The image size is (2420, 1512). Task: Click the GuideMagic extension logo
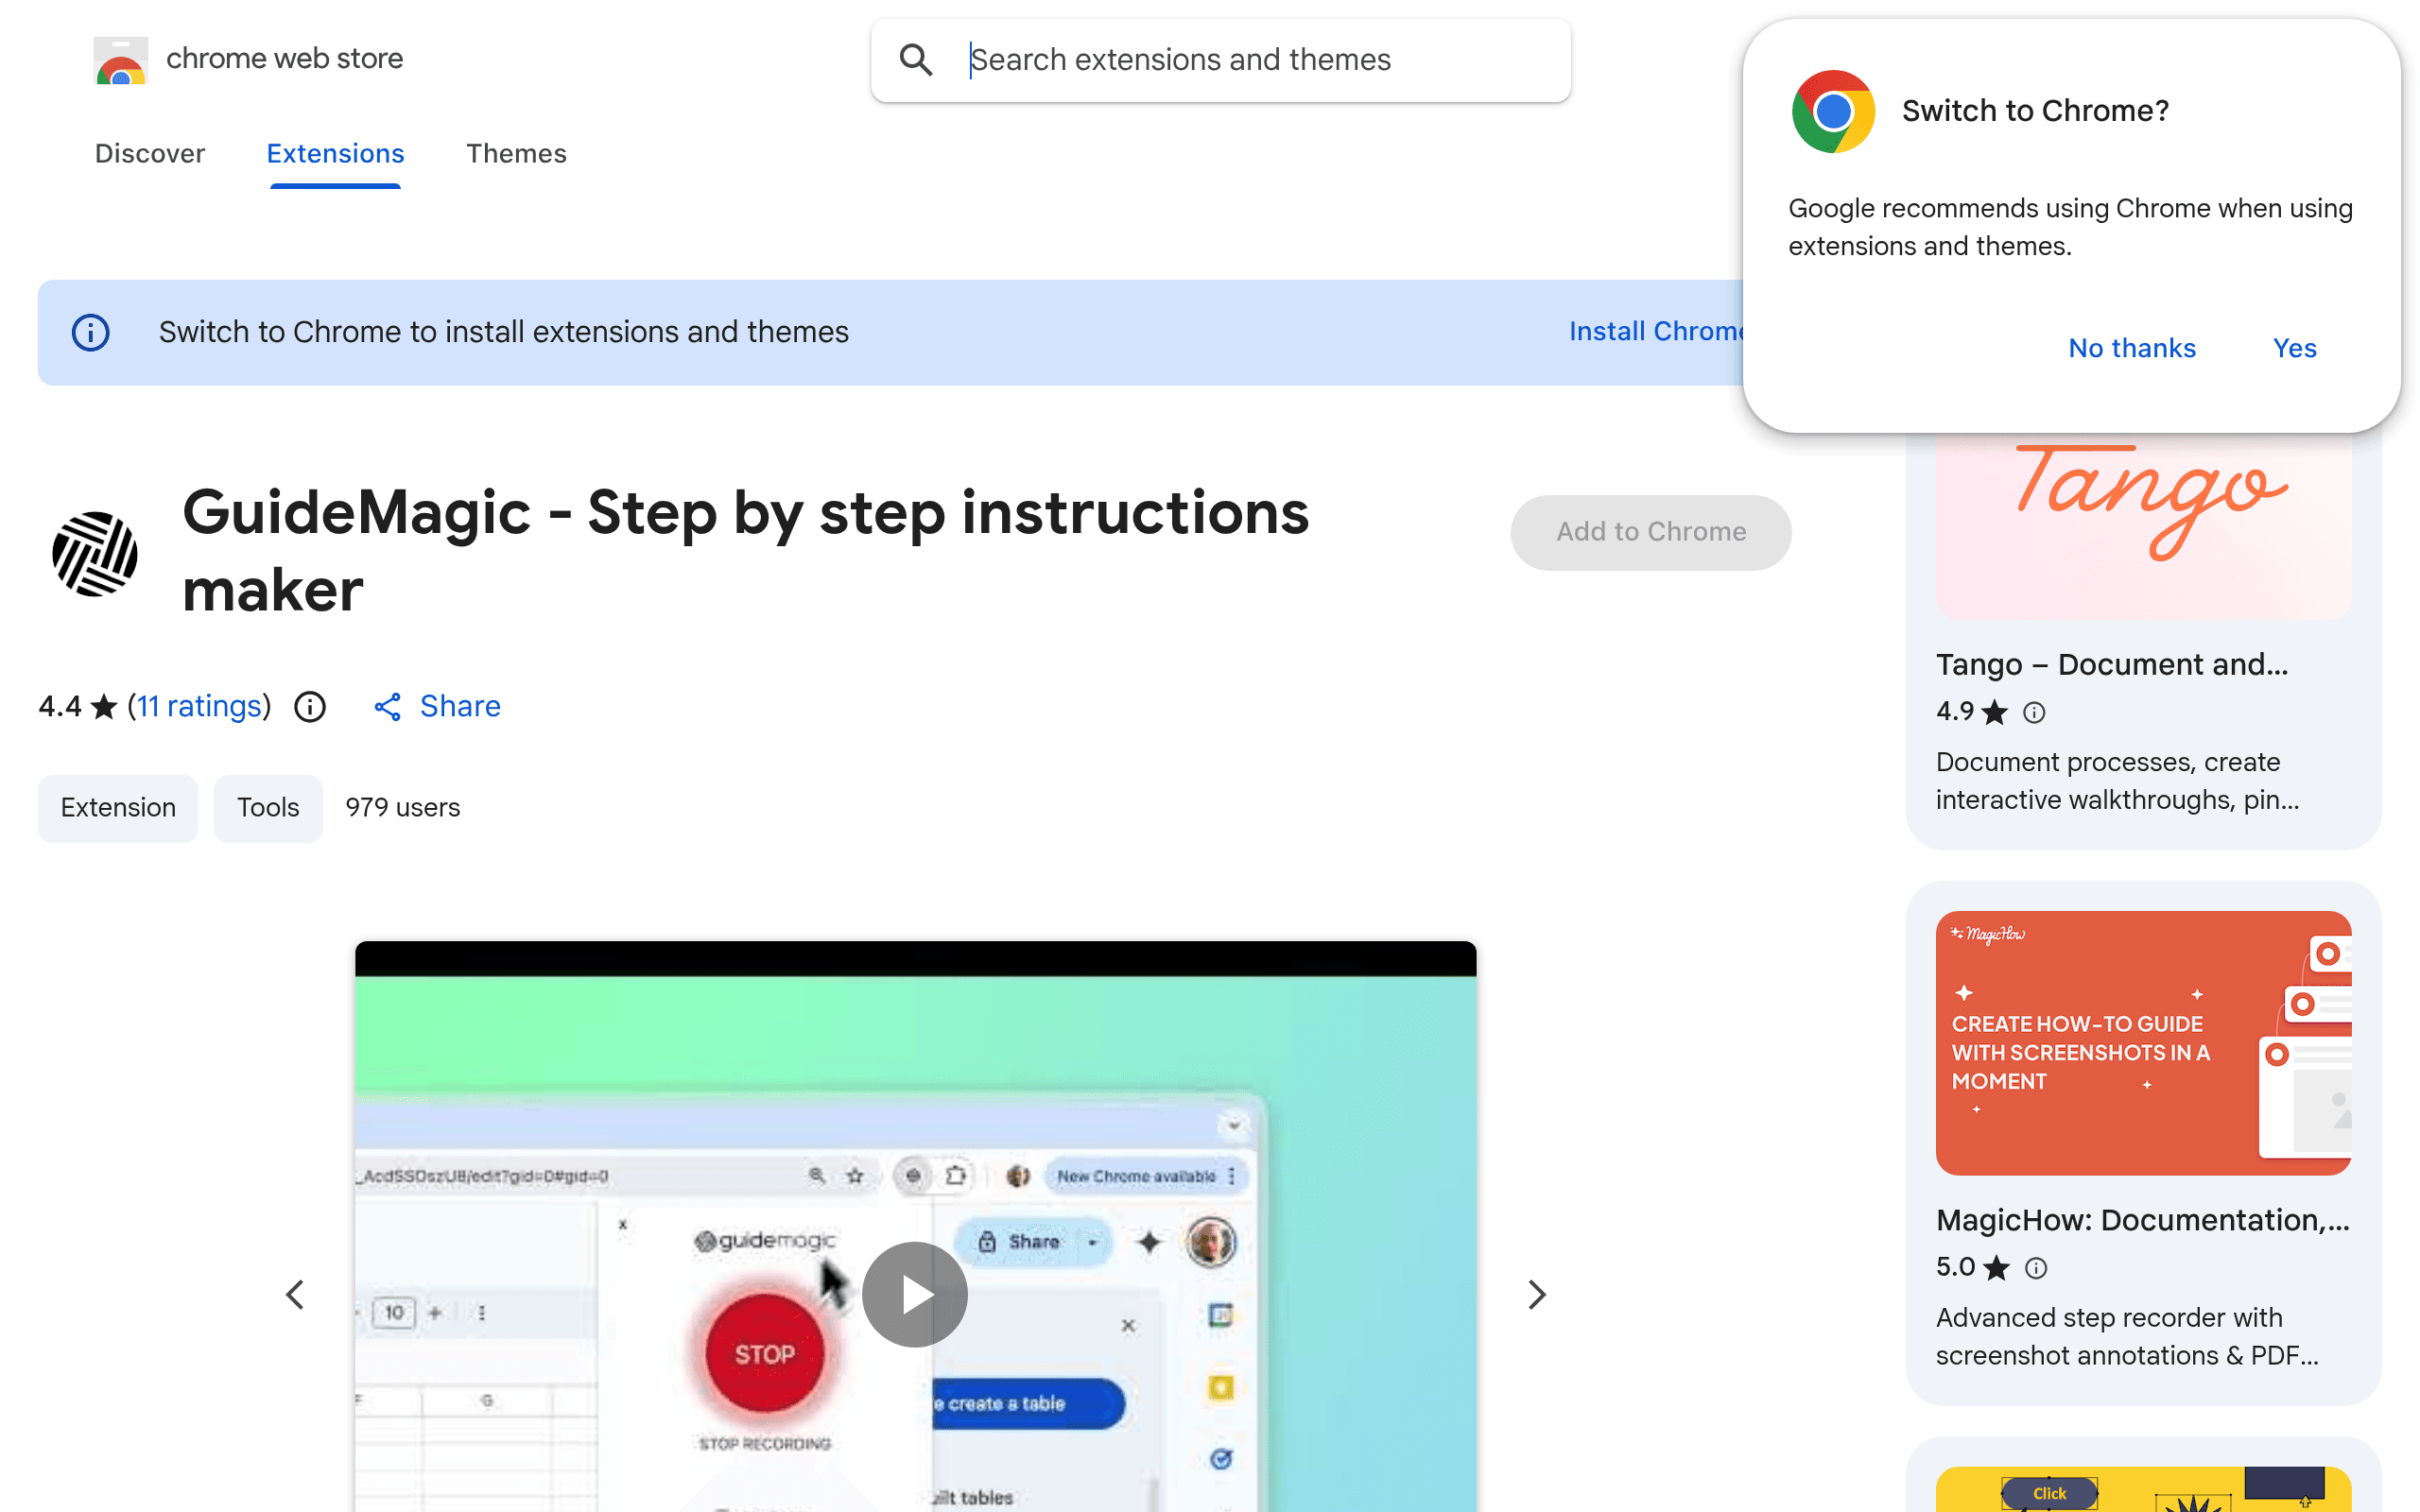pos(95,553)
